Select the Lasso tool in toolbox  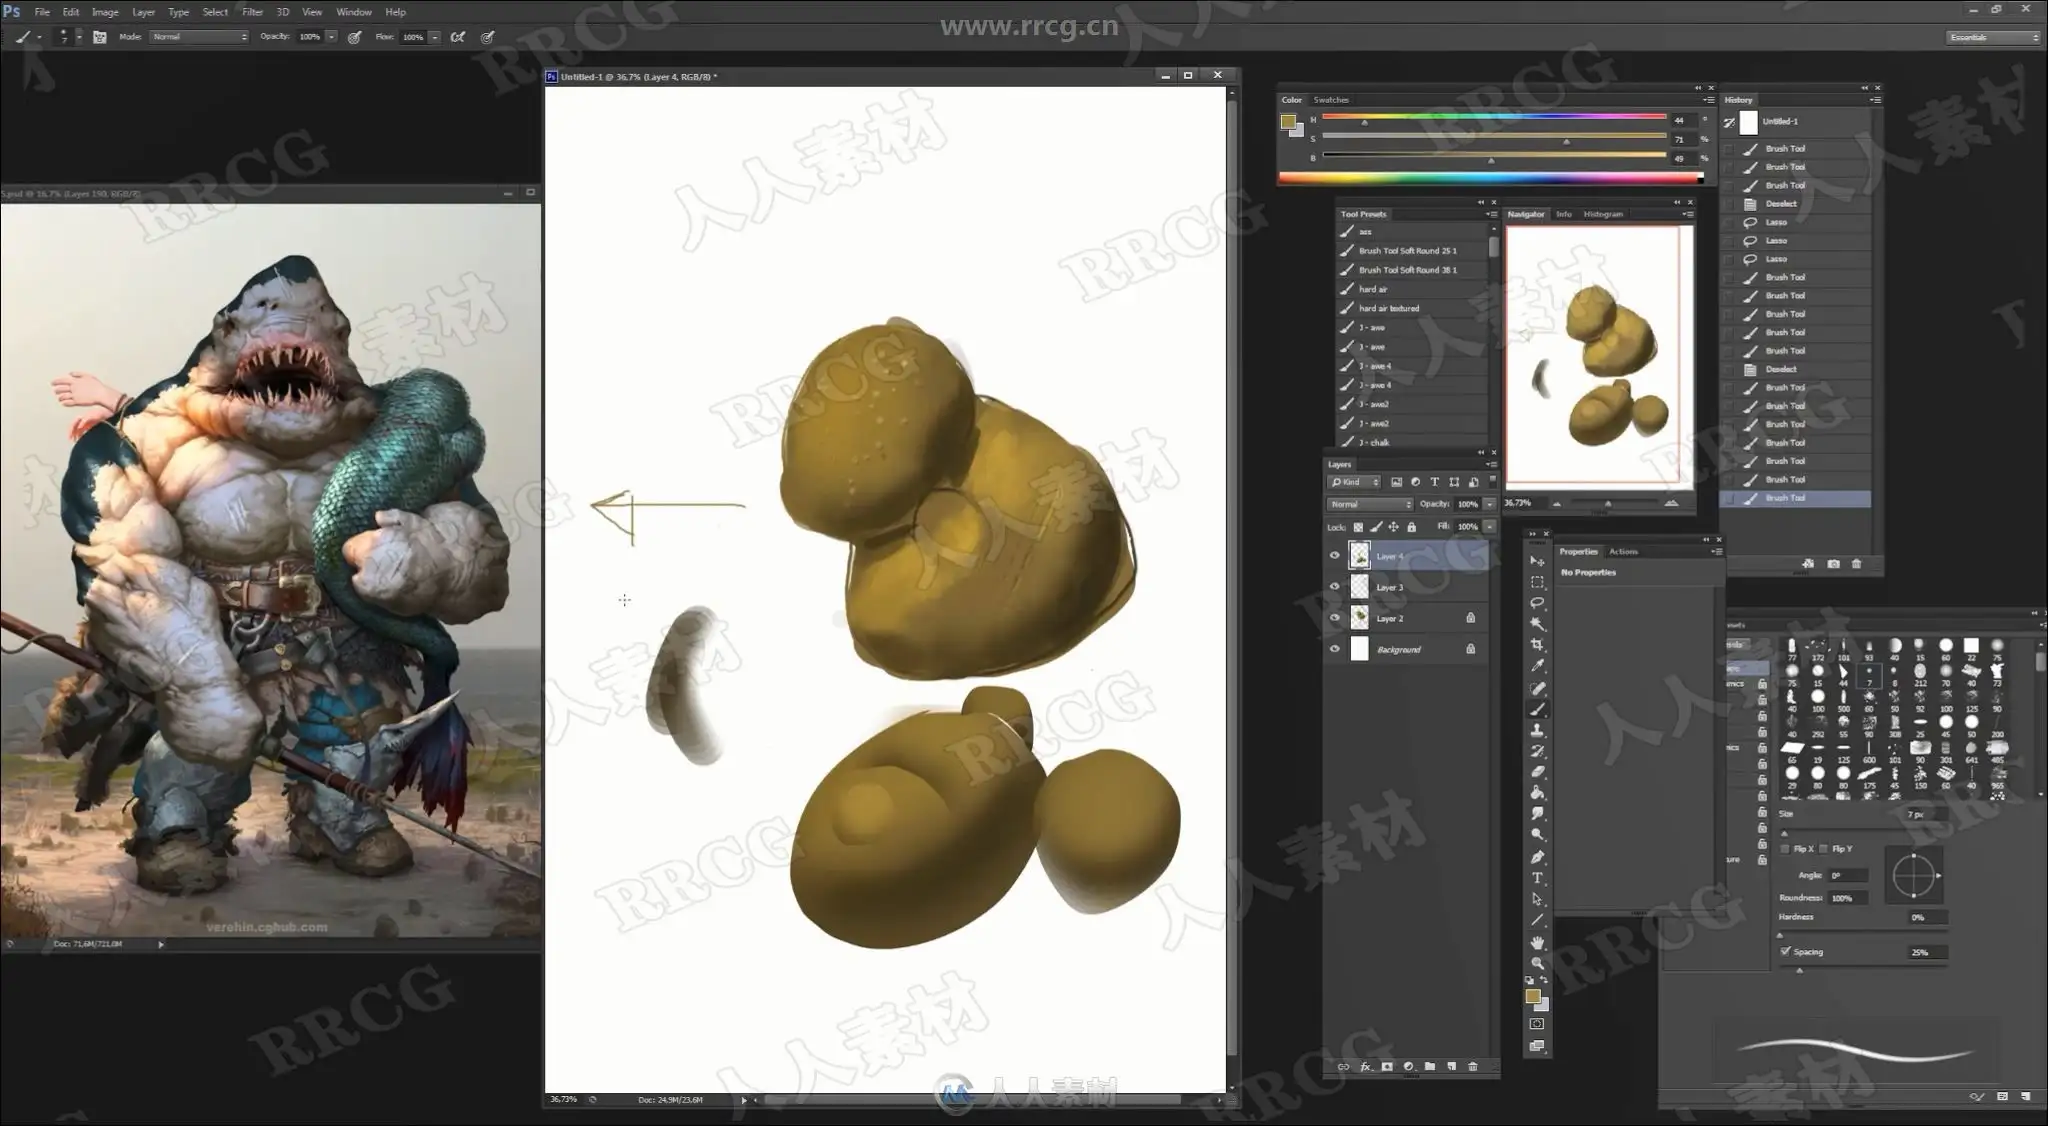click(x=1537, y=603)
